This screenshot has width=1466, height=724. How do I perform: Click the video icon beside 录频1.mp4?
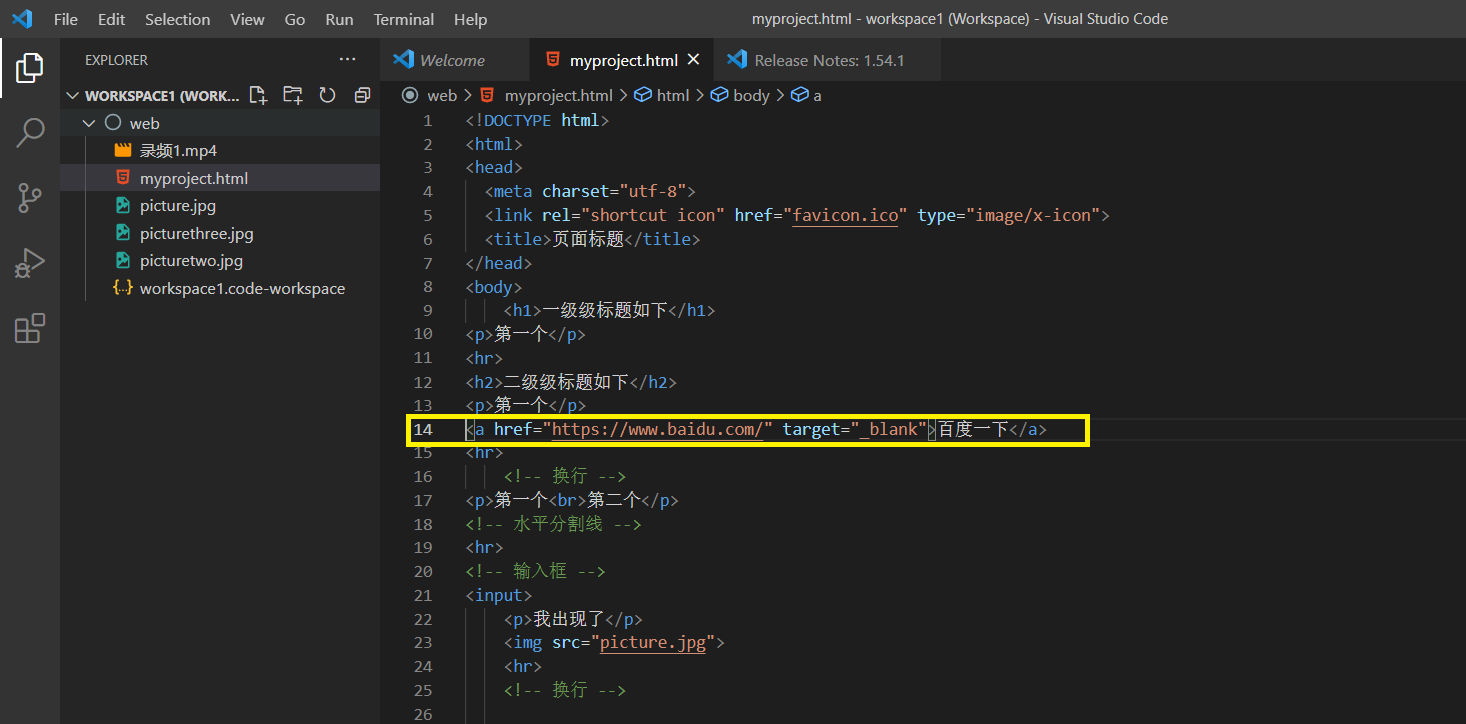tap(123, 151)
